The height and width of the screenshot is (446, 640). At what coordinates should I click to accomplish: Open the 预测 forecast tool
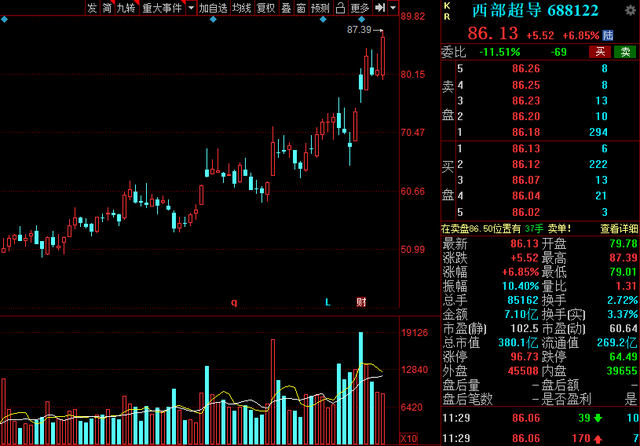tap(320, 8)
